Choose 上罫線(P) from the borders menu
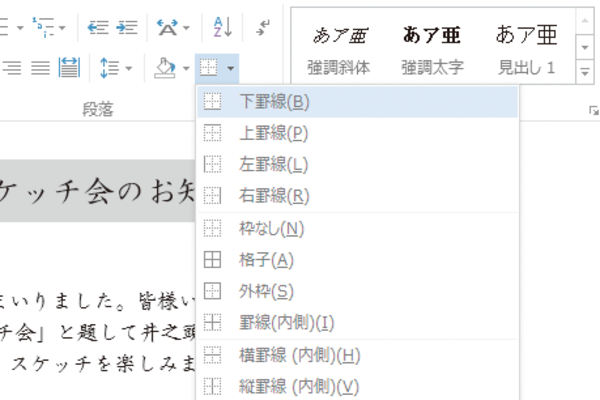The image size is (600, 400). pos(357,133)
